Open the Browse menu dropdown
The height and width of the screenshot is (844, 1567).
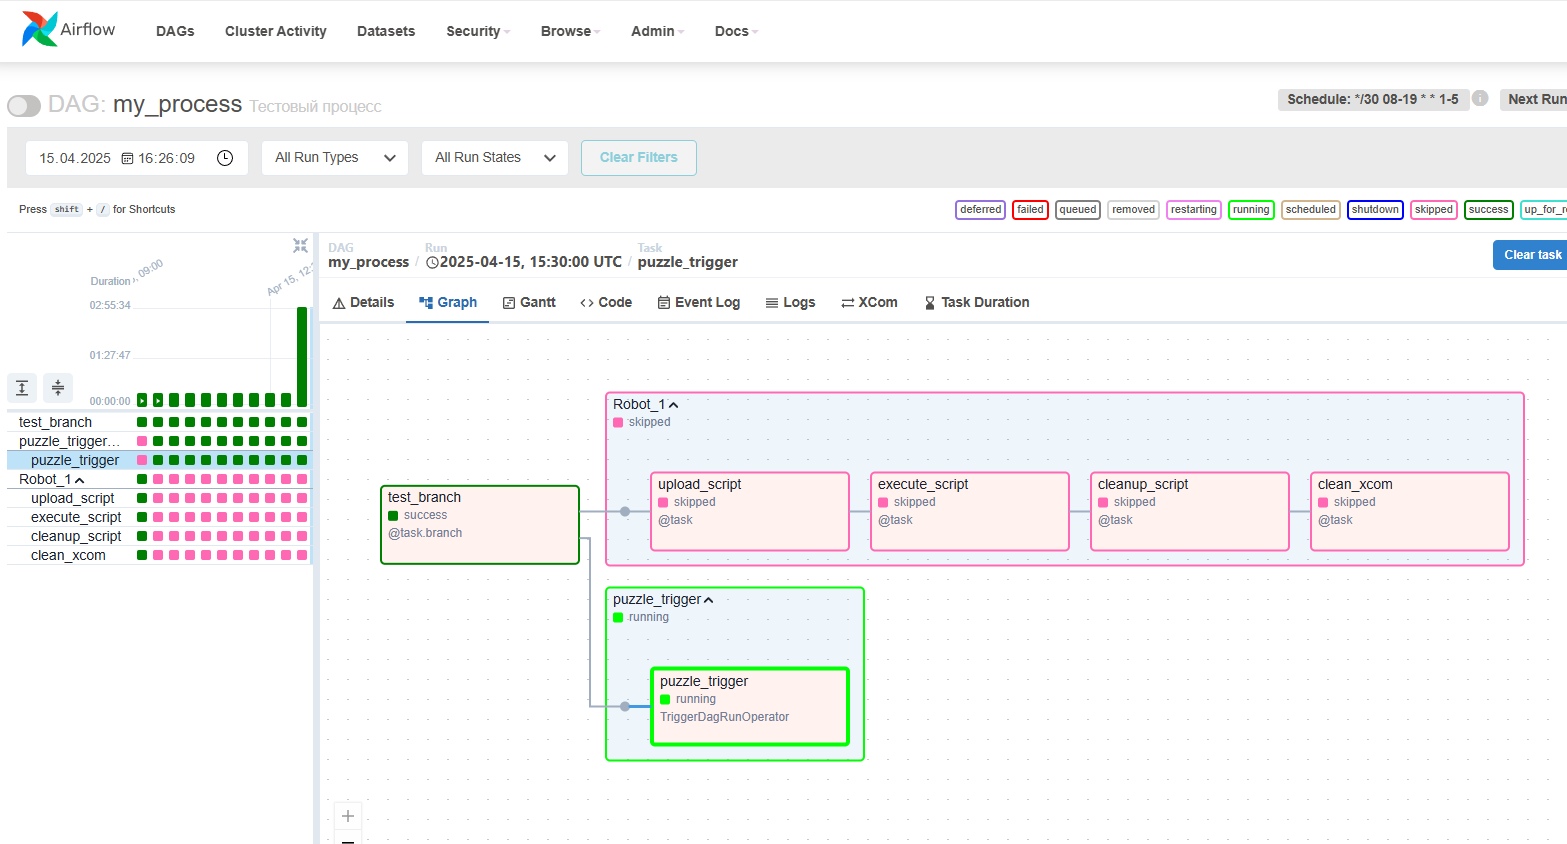click(571, 31)
